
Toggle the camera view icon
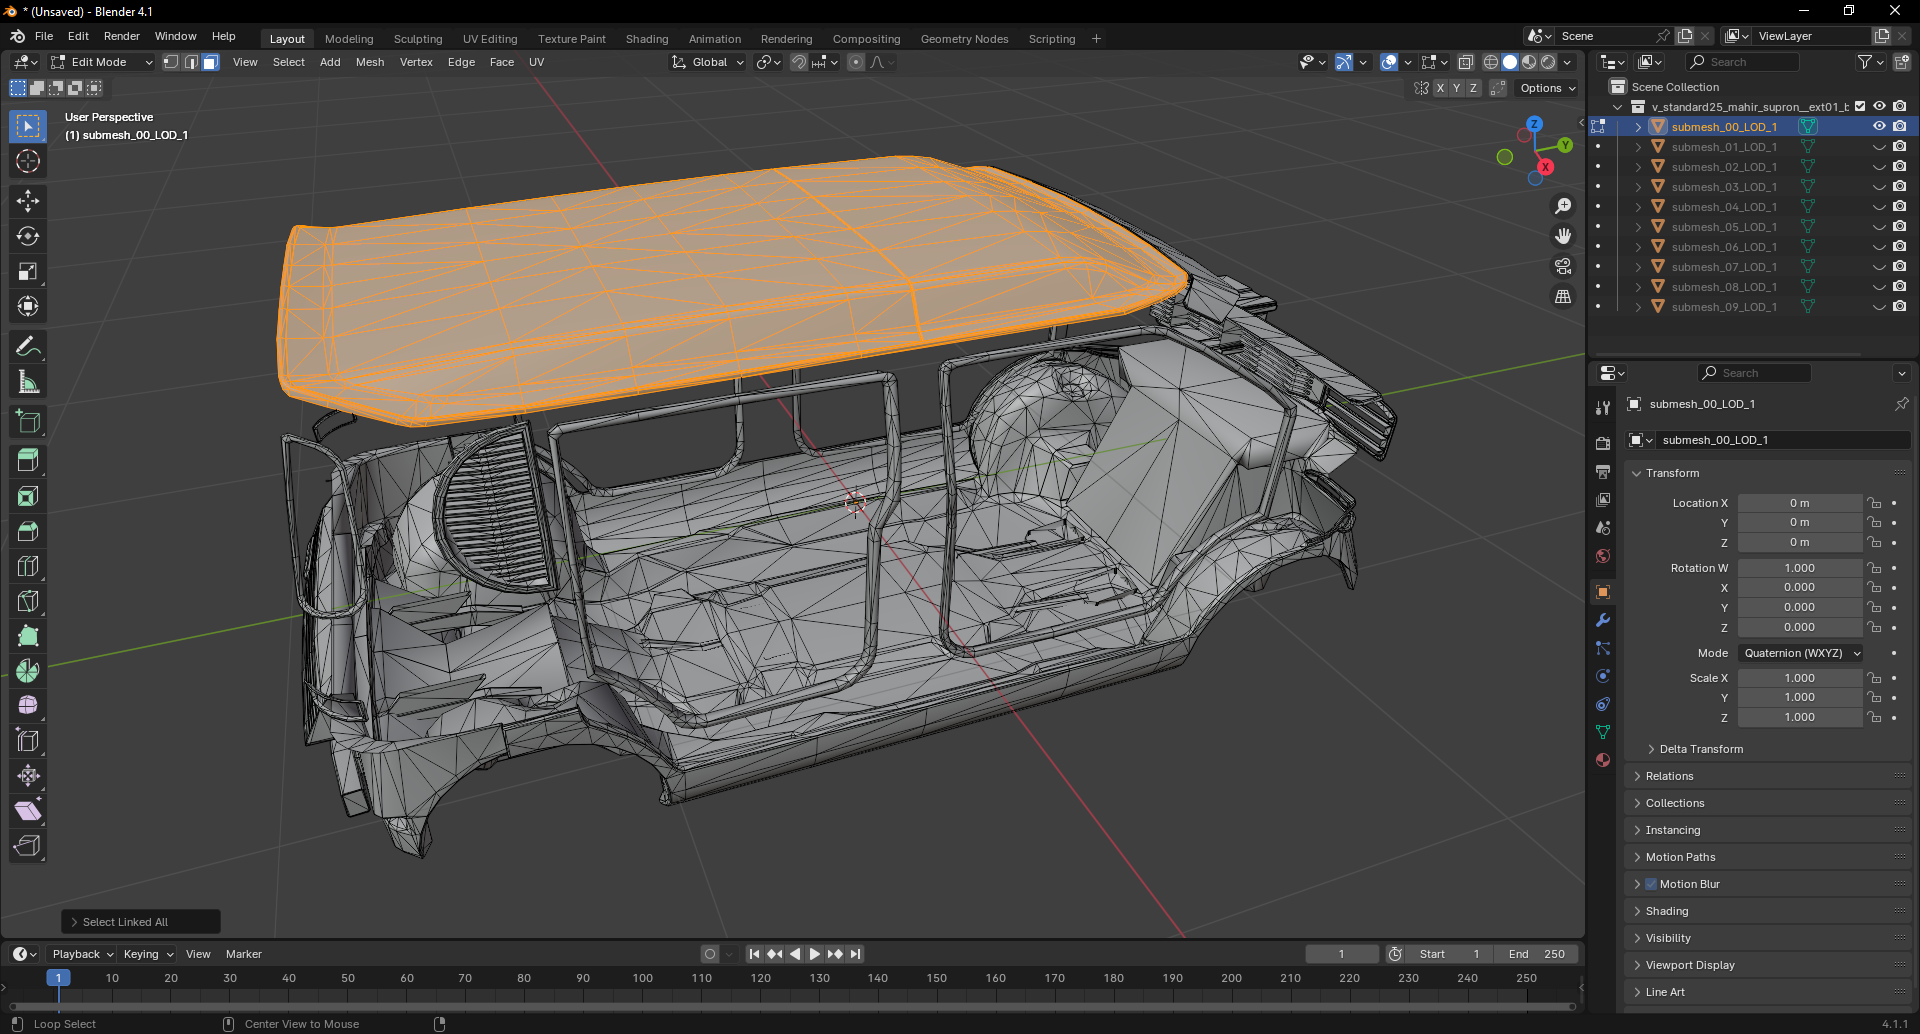coord(1562,266)
